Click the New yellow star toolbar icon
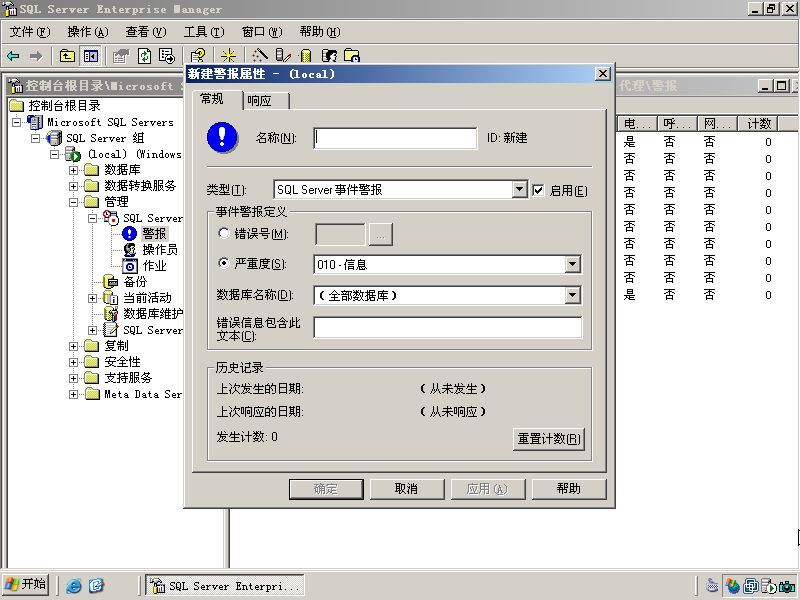Image resolution: width=800 pixels, height=600 pixels. [228, 56]
